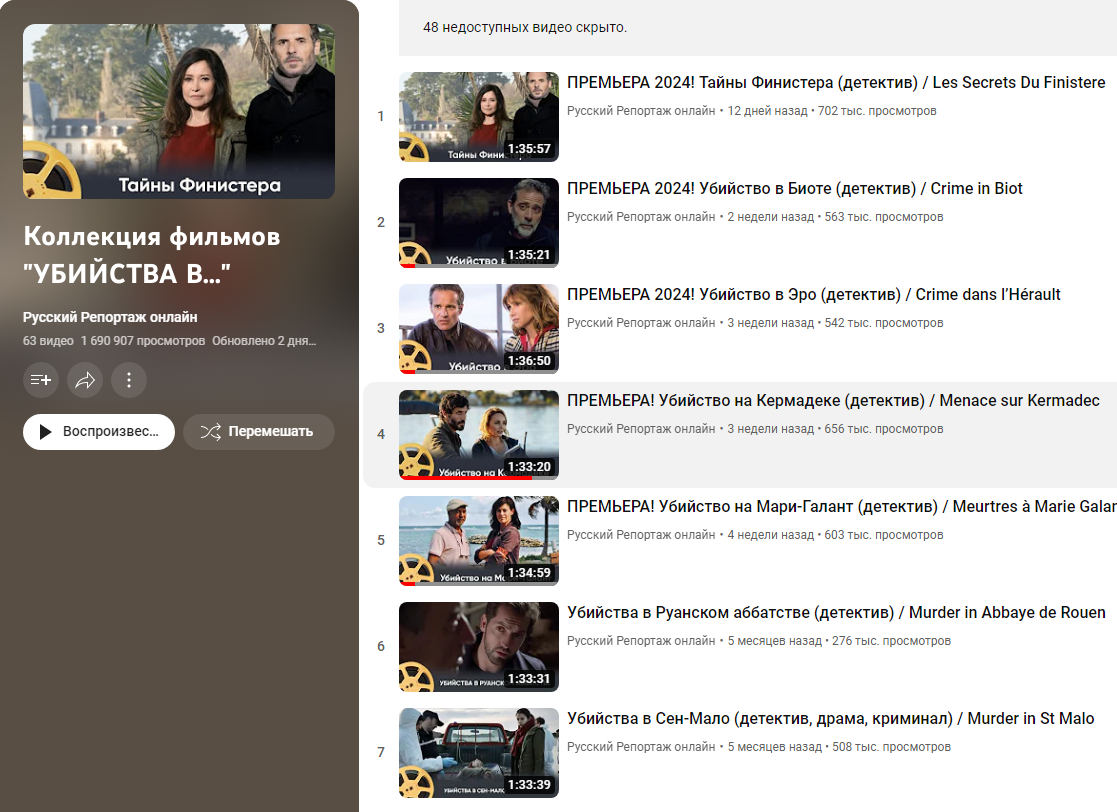Open the playlist cover Тайны Финистера
Viewport: 1117px width, 812px height.
pyautogui.click(x=179, y=111)
